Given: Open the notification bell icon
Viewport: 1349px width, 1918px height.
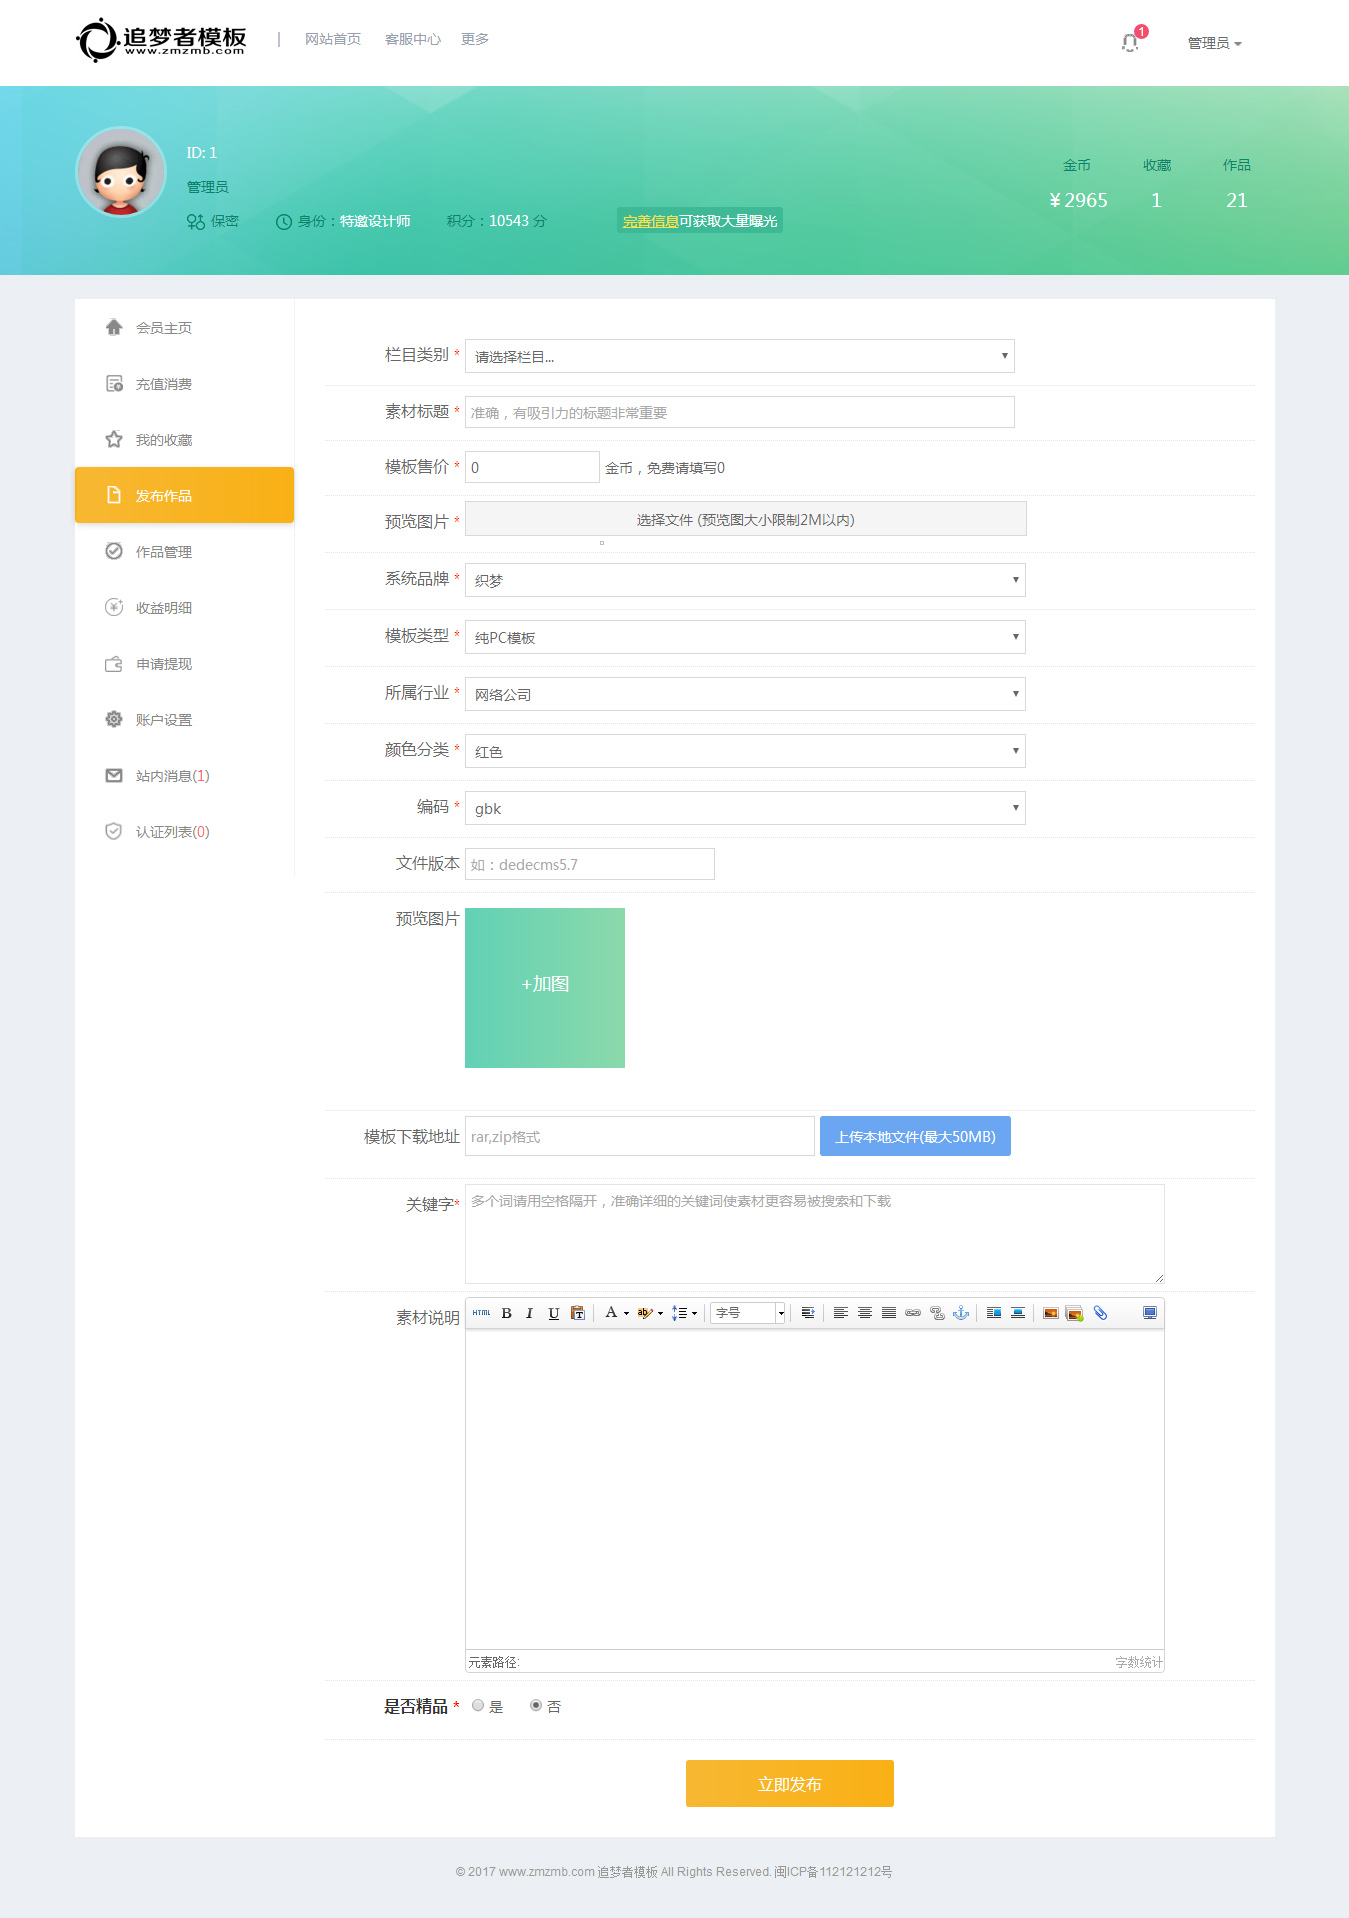Looking at the screenshot, I should point(1130,42).
